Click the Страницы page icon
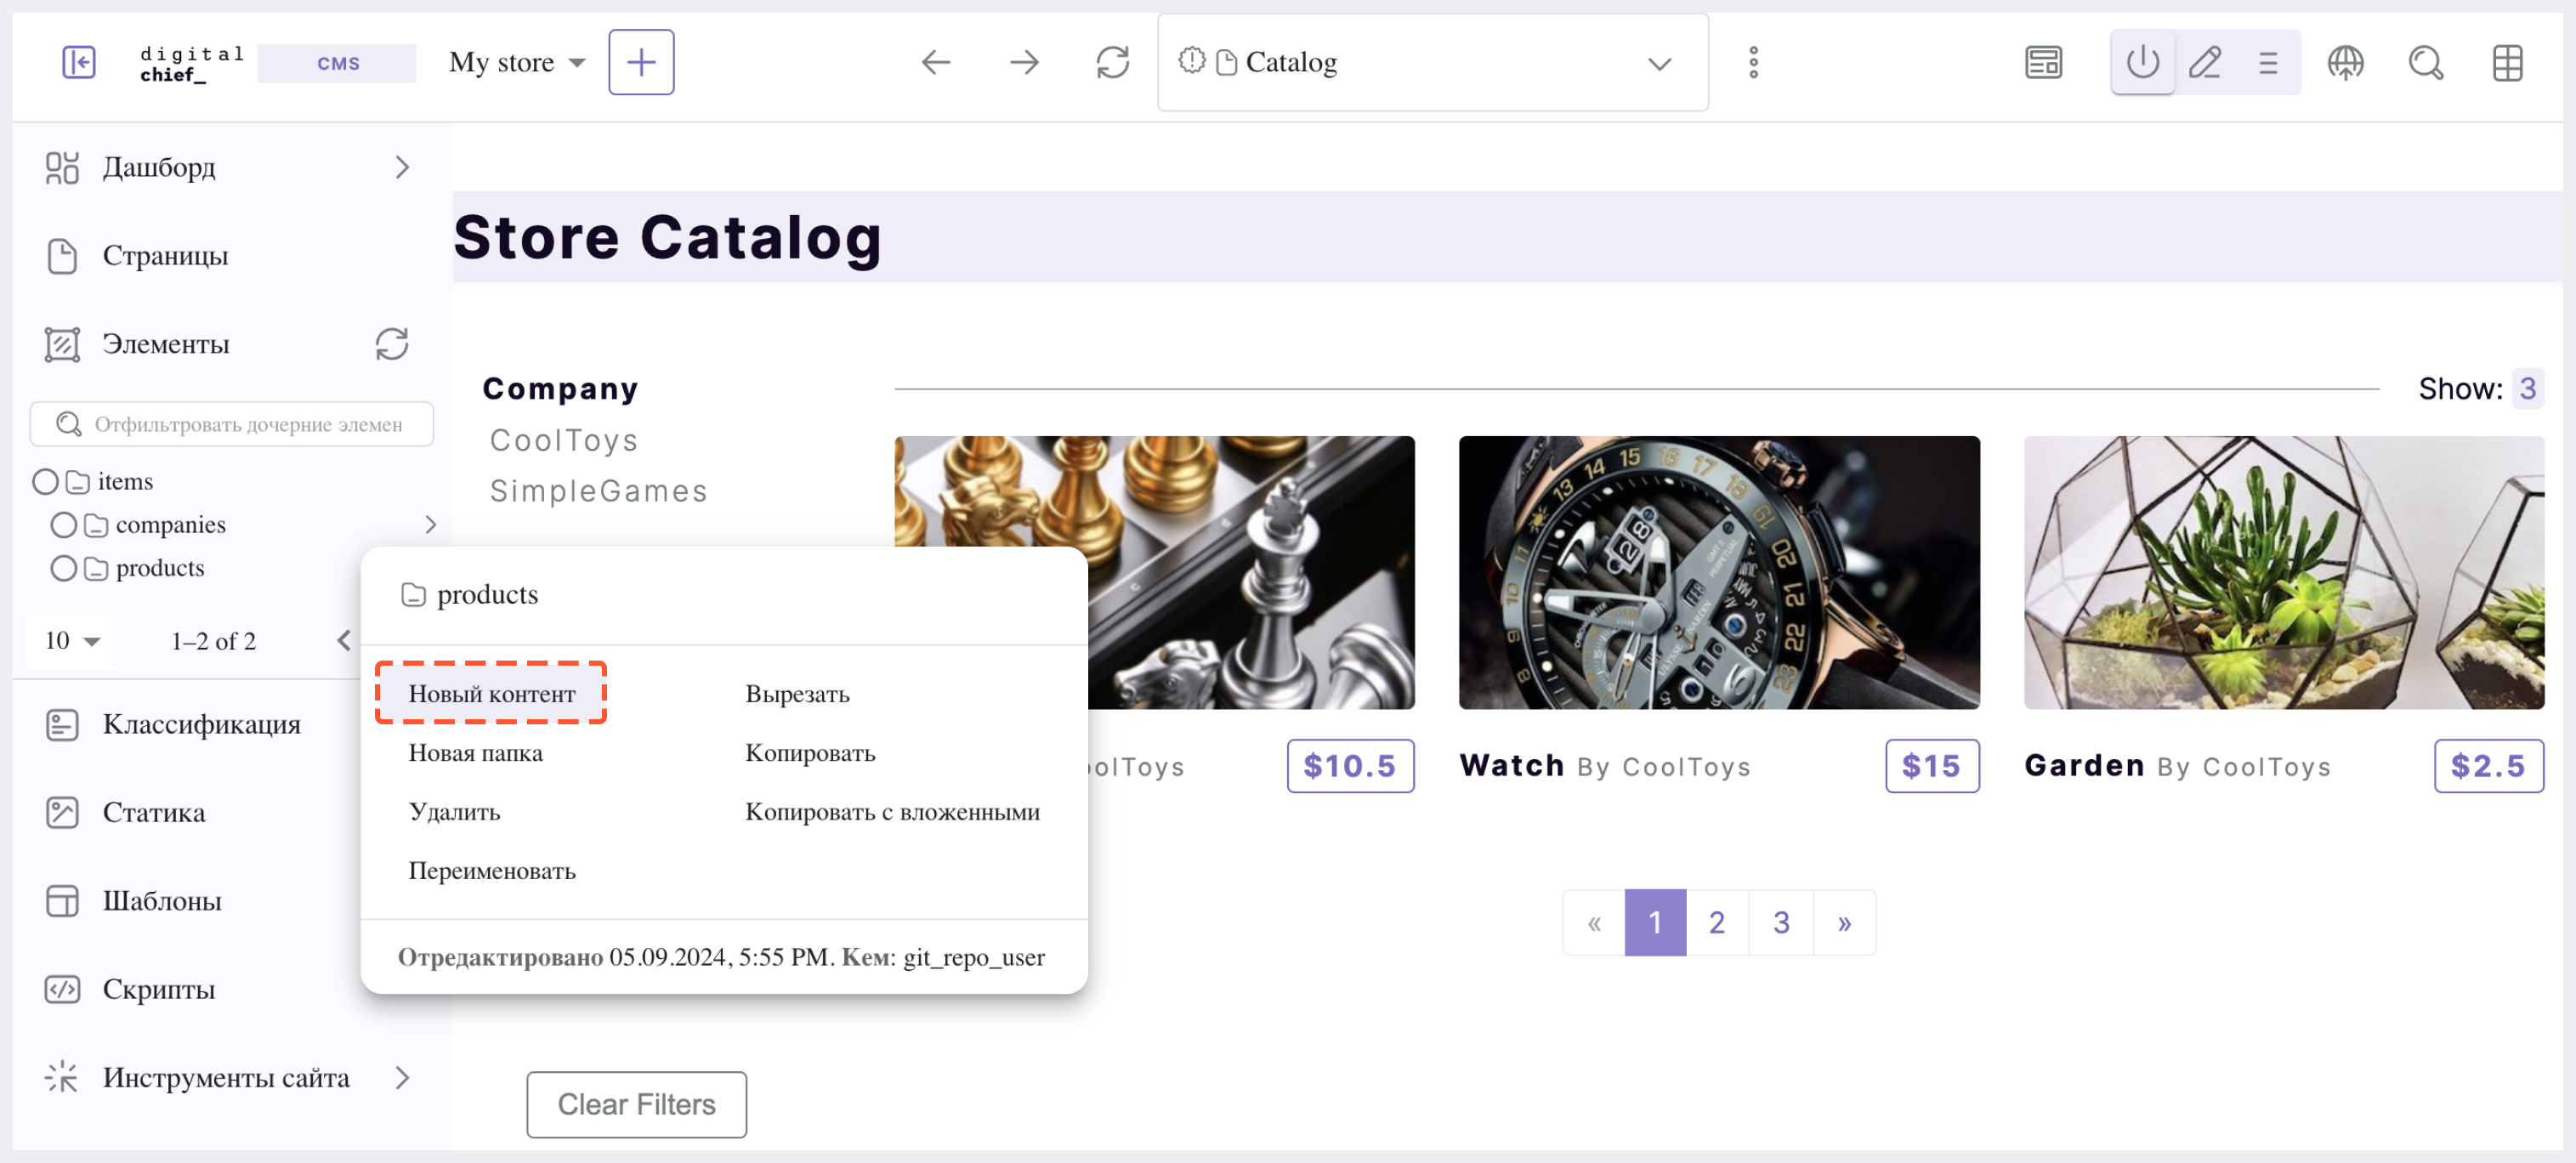Screen dimensions: 2576x1163 [x=62, y=256]
